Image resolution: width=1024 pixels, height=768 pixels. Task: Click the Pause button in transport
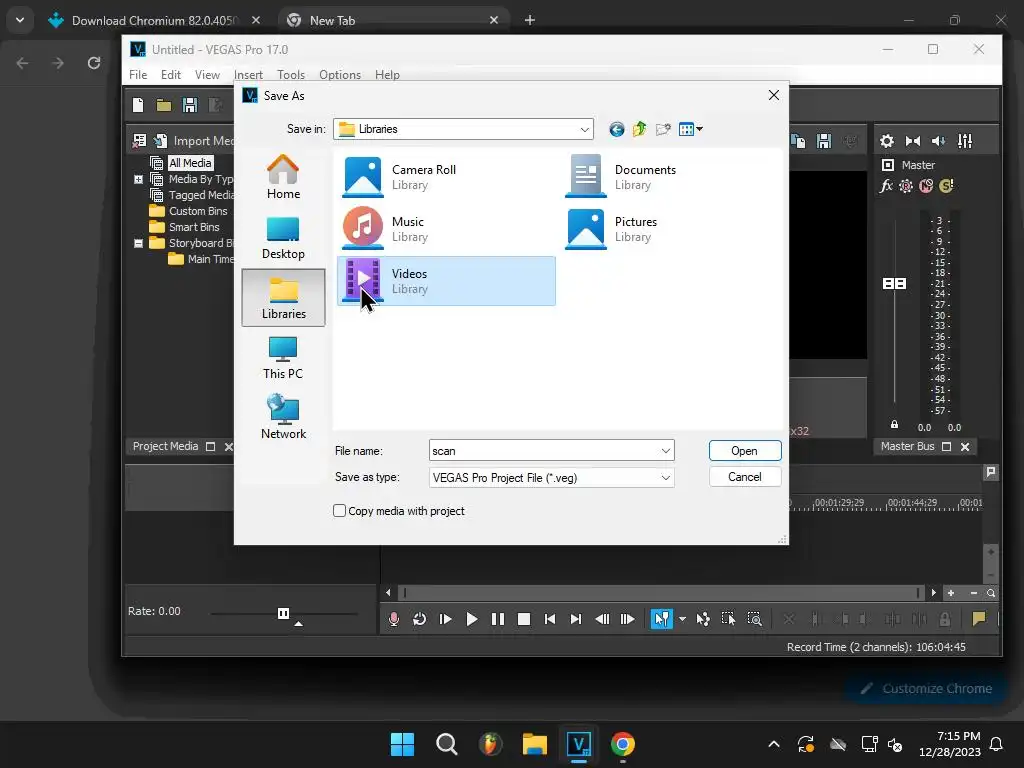[498, 619]
